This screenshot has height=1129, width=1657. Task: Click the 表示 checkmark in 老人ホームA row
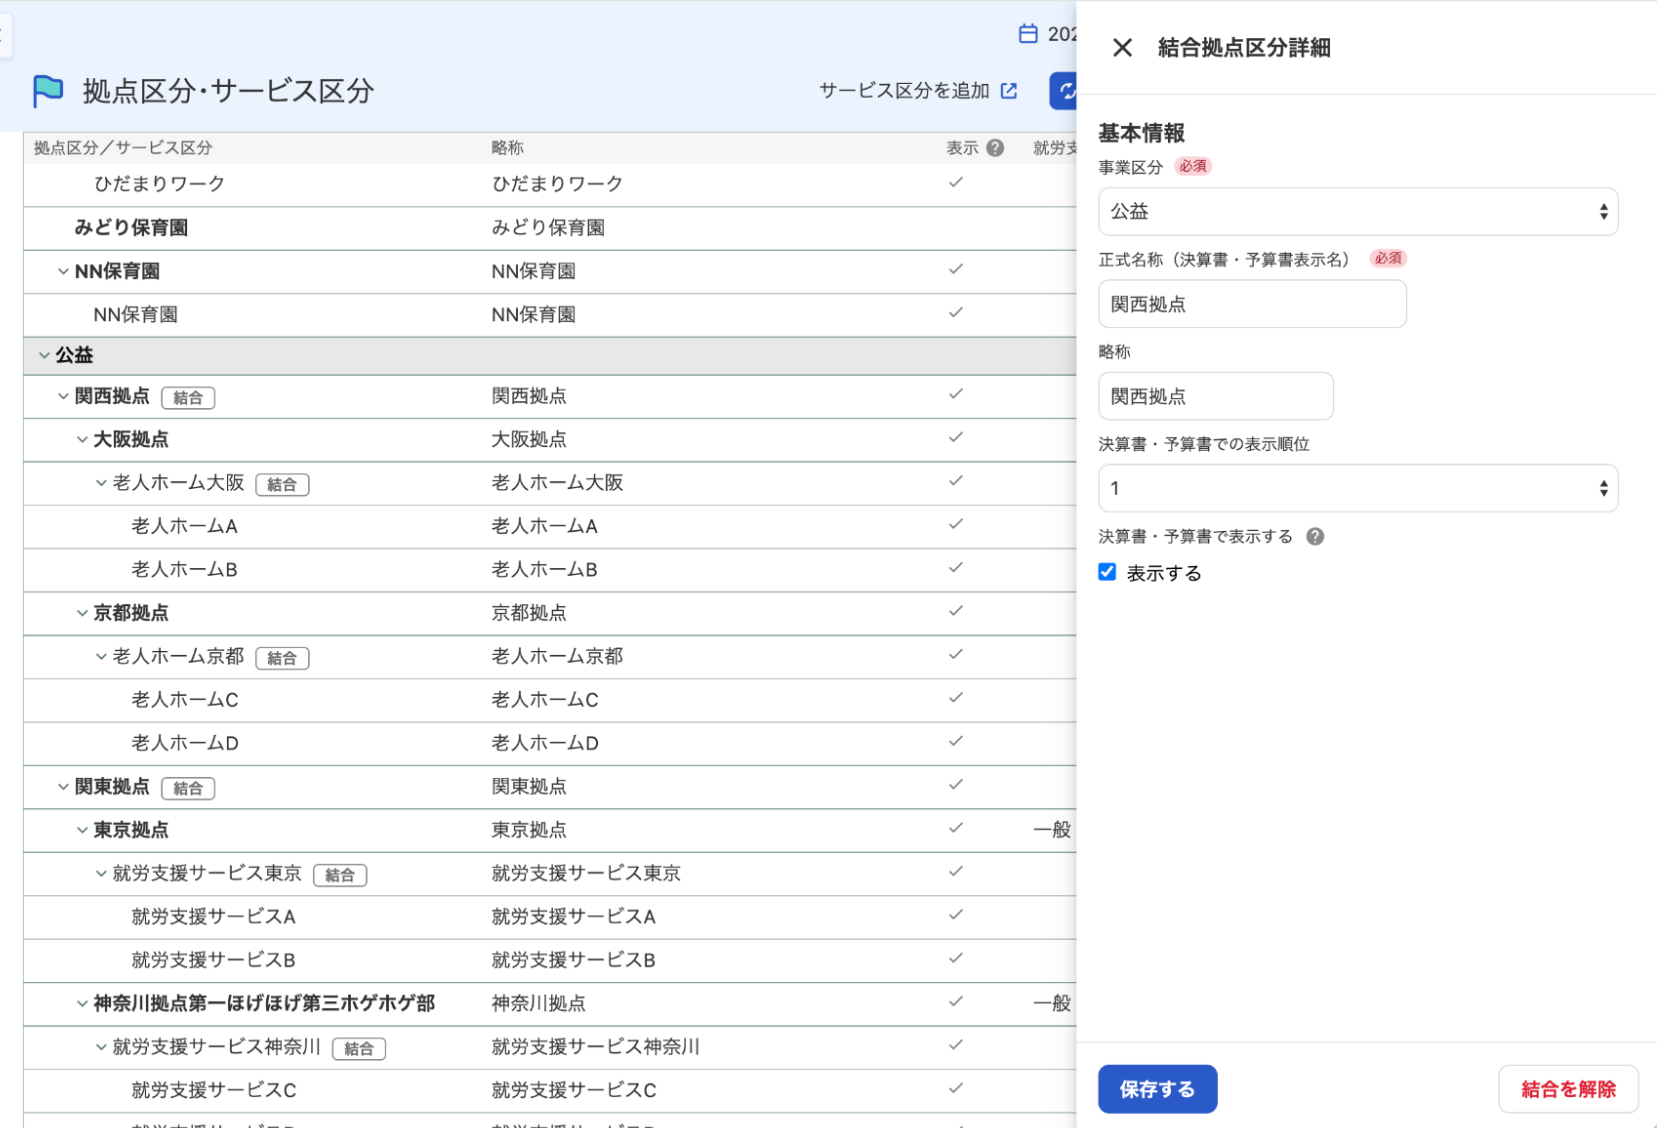(x=956, y=524)
